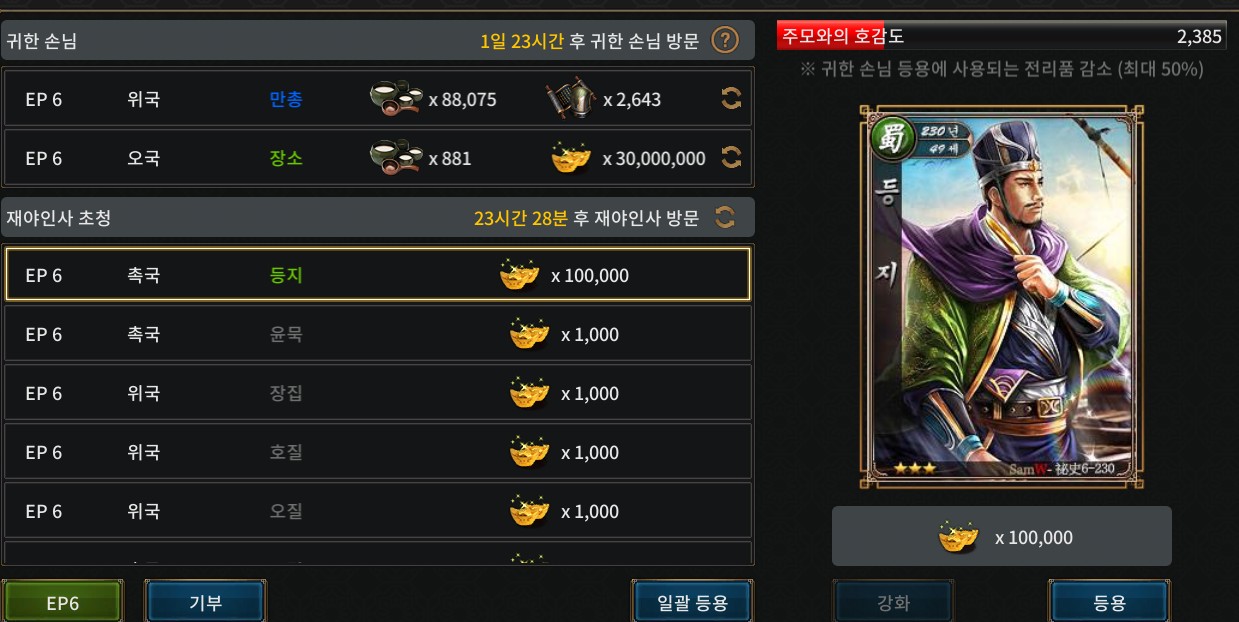Click the scroll item icon showing 2,643
This screenshot has height=622, width=1239.
pyautogui.click(x=570, y=99)
